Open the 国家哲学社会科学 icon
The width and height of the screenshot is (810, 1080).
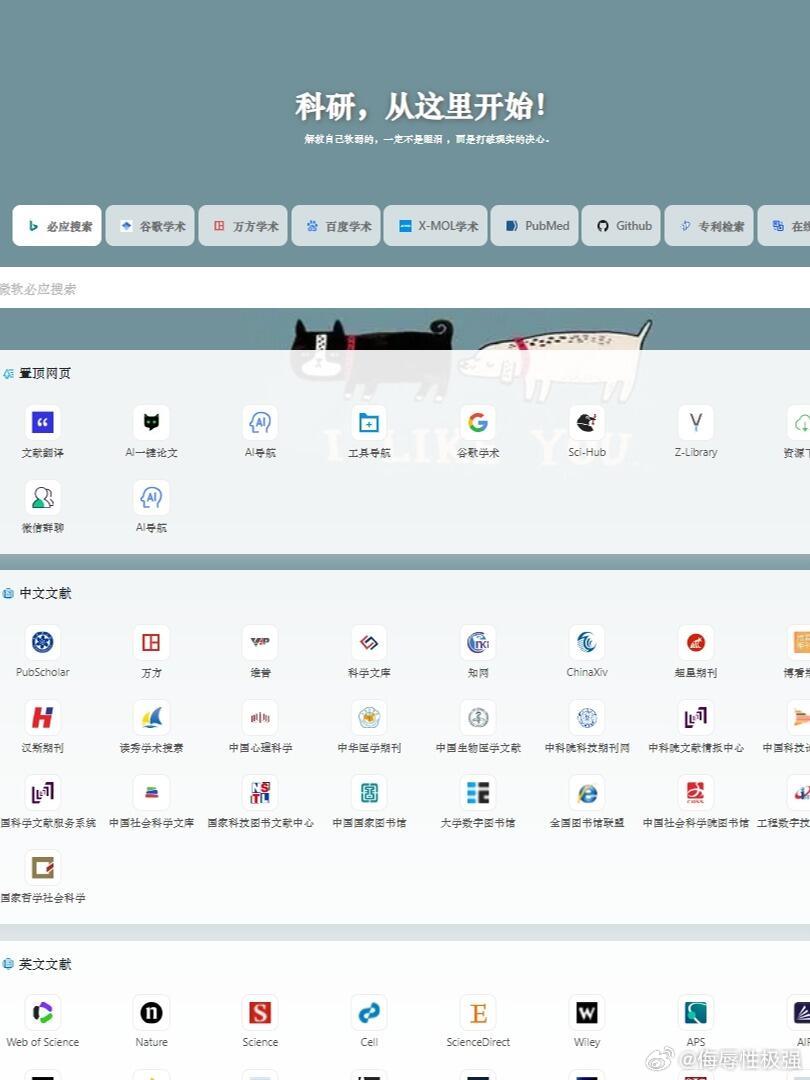pyautogui.click(x=43, y=867)
